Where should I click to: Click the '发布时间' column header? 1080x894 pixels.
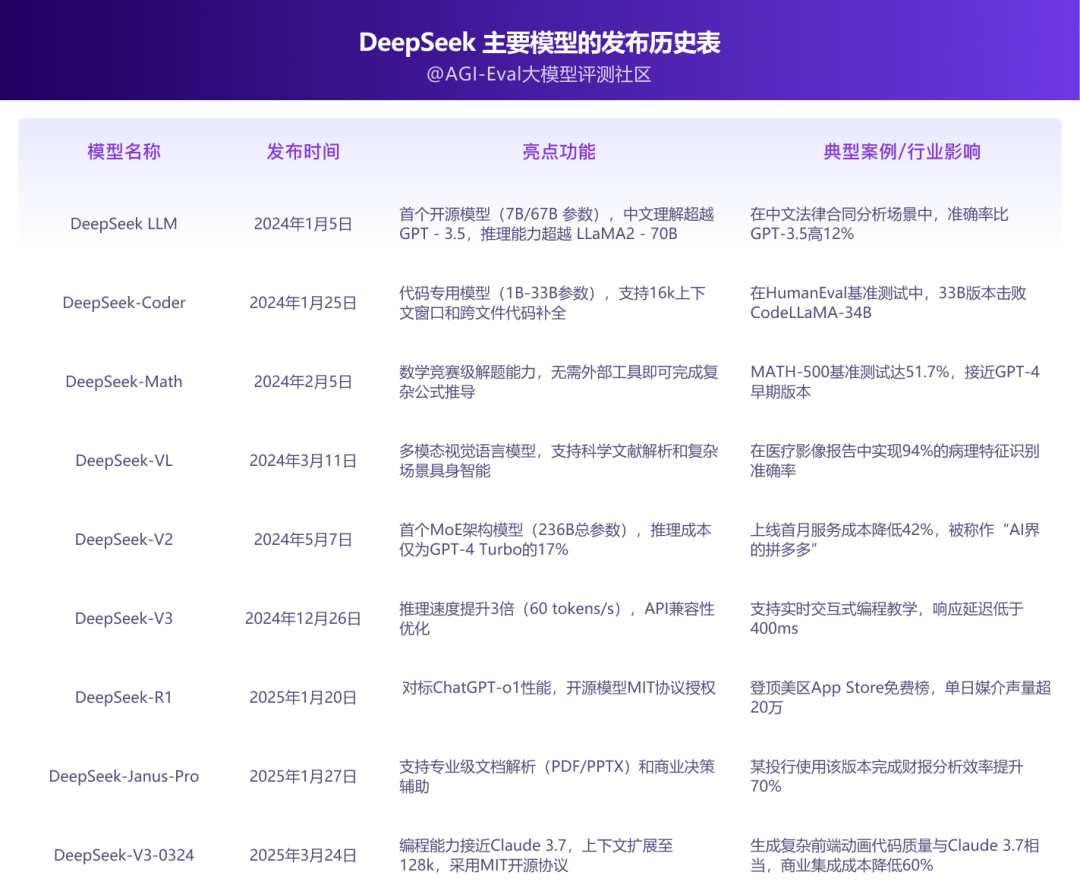pyautogui.click(x=303, y=152)
